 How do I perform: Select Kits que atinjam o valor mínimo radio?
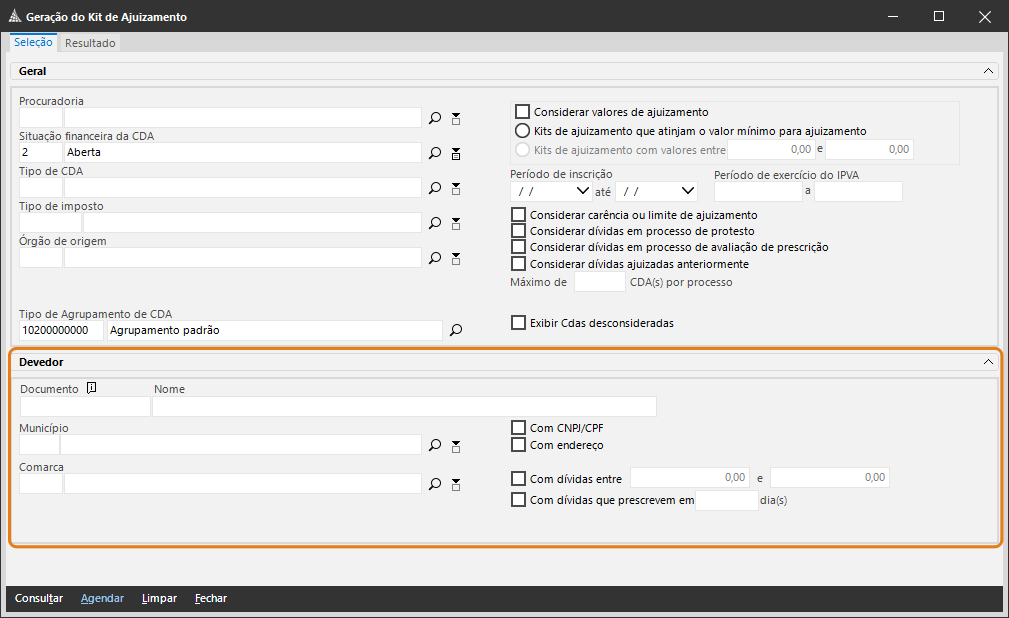coord(522,131)
